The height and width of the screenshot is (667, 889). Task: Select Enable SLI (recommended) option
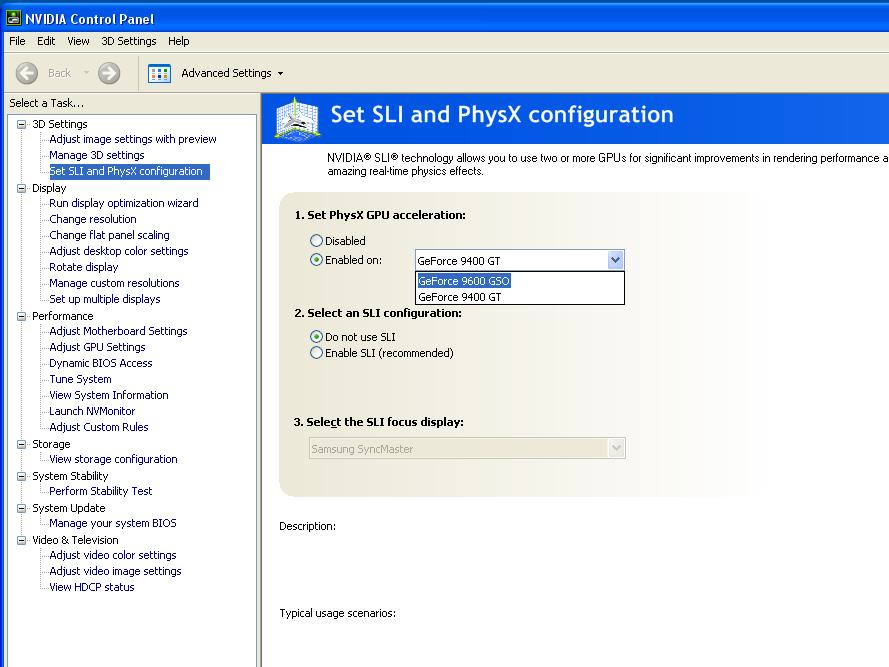click(316, 353)
